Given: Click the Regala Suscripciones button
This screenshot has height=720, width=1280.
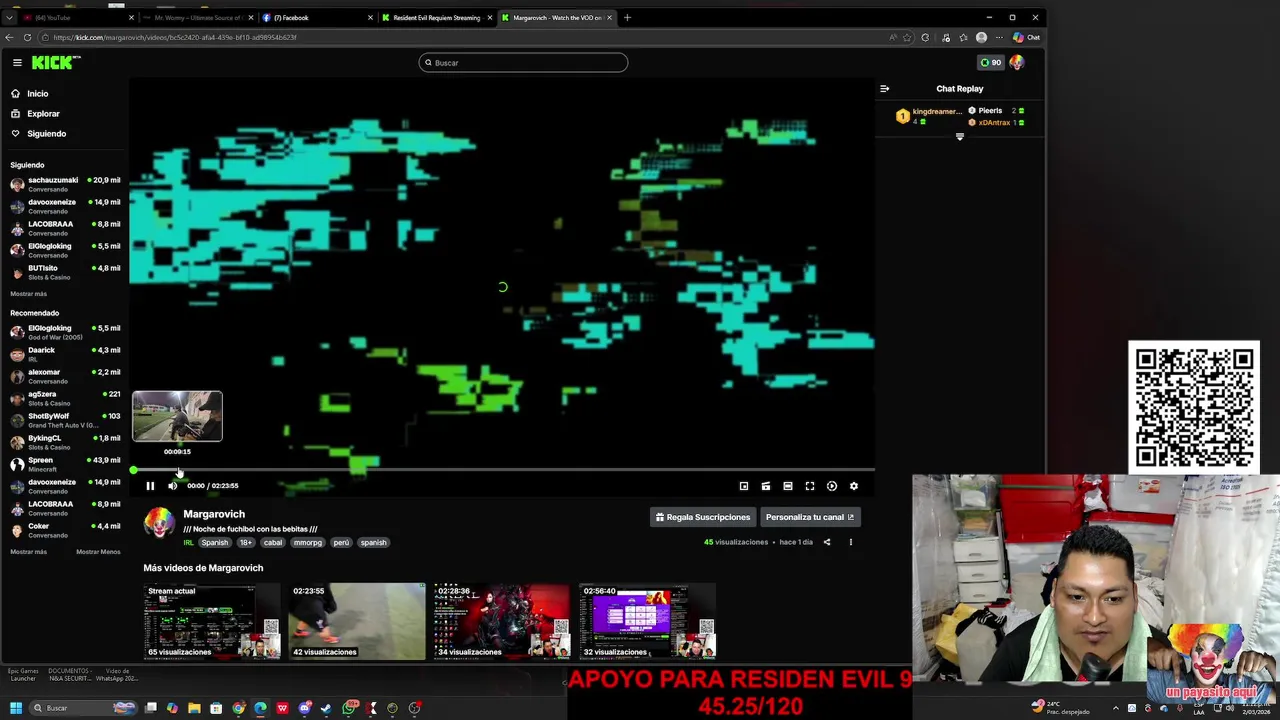Looking at the screenshot, I should (x=703, y=517).
